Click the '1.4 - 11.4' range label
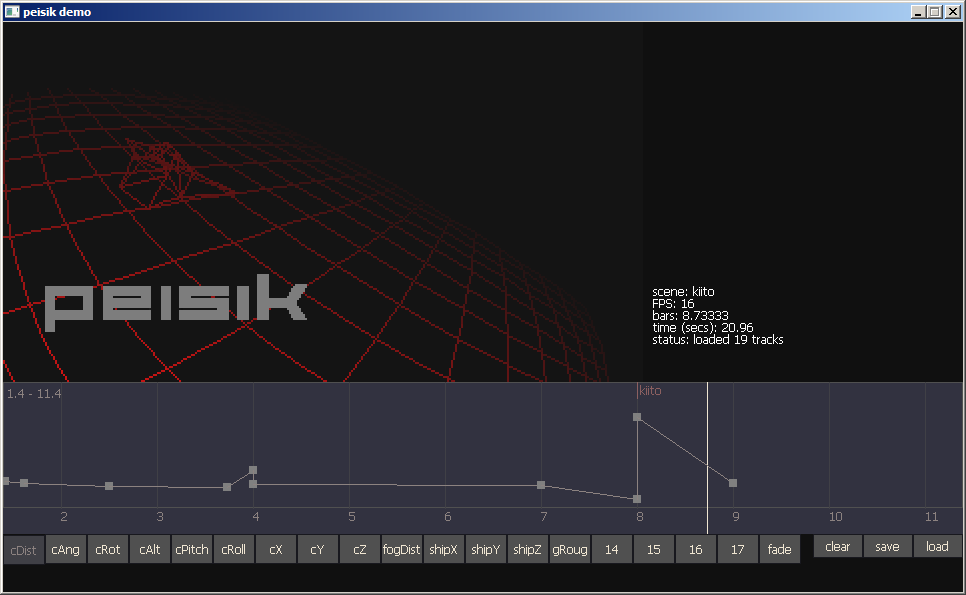This screenshot has width=966, height=595. point(34,394)
